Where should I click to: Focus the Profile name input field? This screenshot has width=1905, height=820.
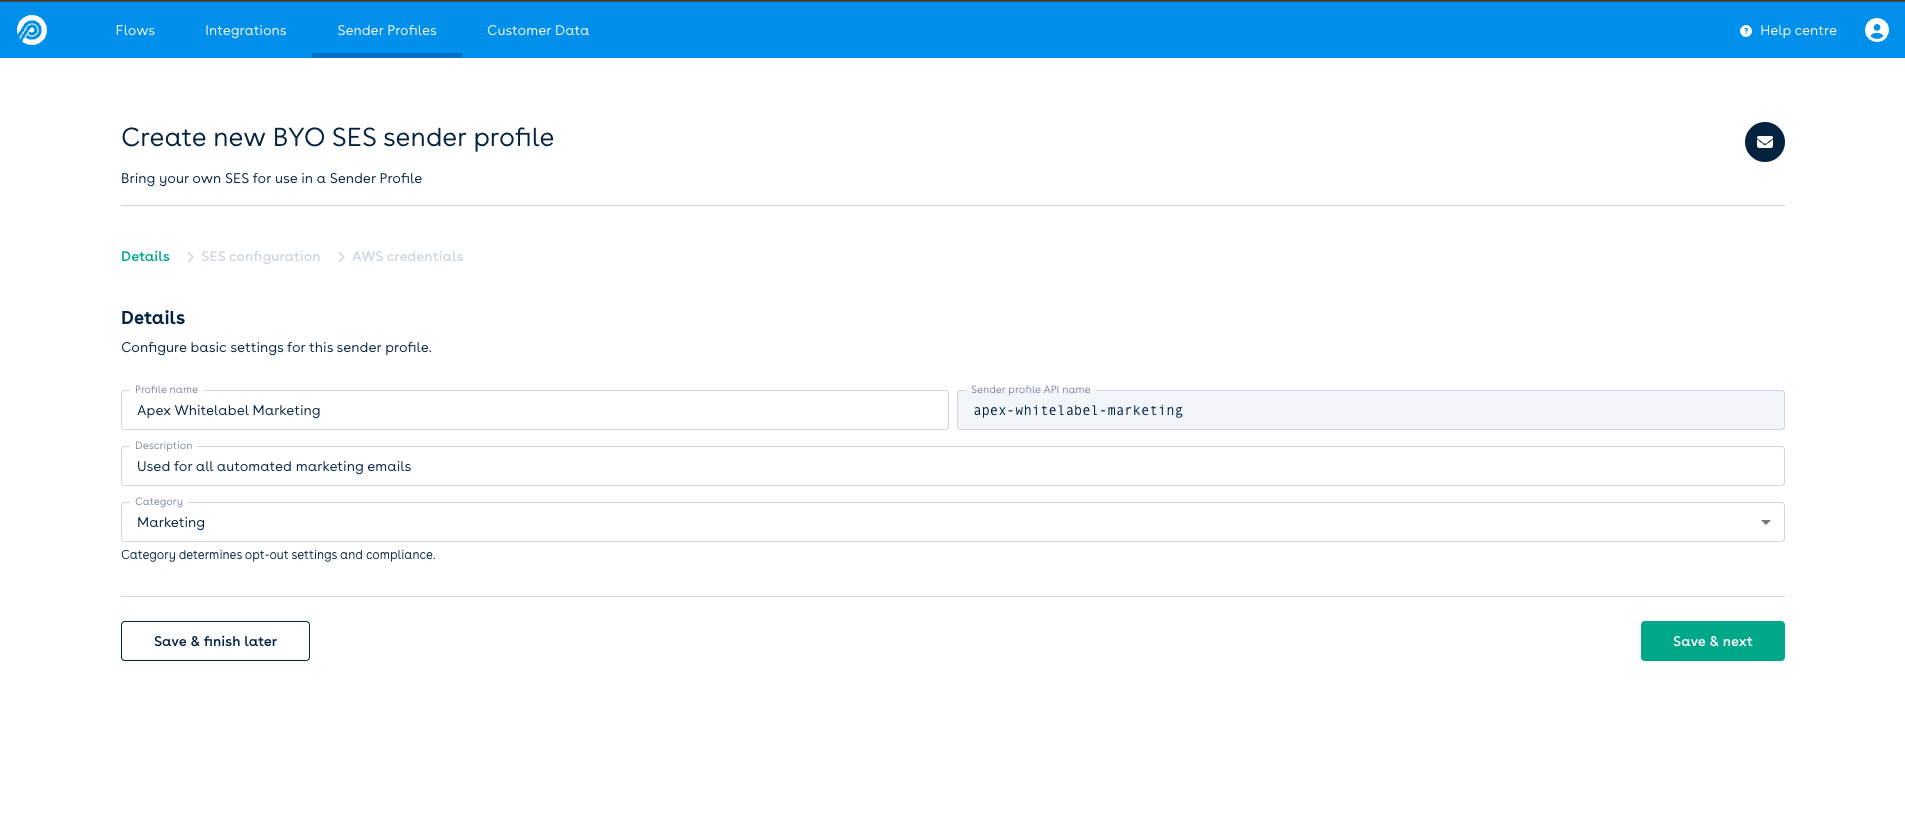(534, 410)
